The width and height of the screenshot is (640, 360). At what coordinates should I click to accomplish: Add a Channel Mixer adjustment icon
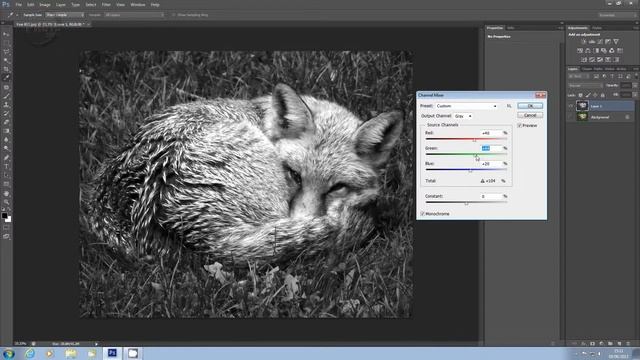(612, 51)
